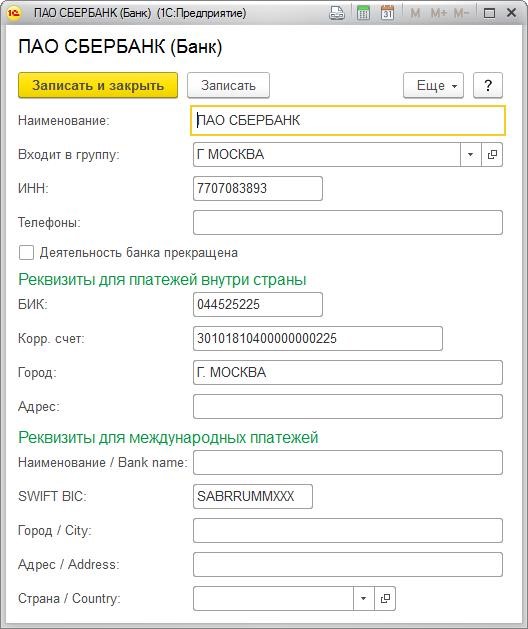Click the M- memory subtract button

tap(461, 13)
